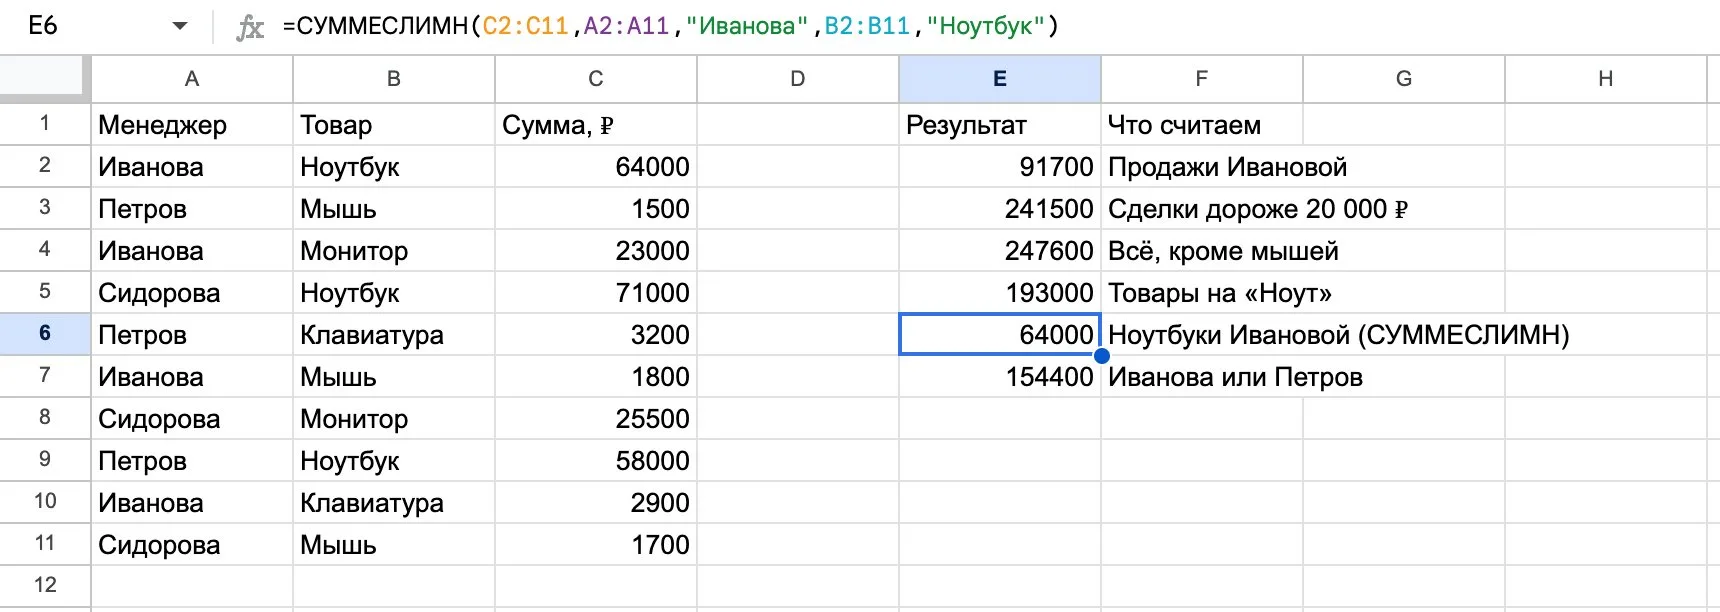Click 'Сидорова' in row 5

[192, 293]
